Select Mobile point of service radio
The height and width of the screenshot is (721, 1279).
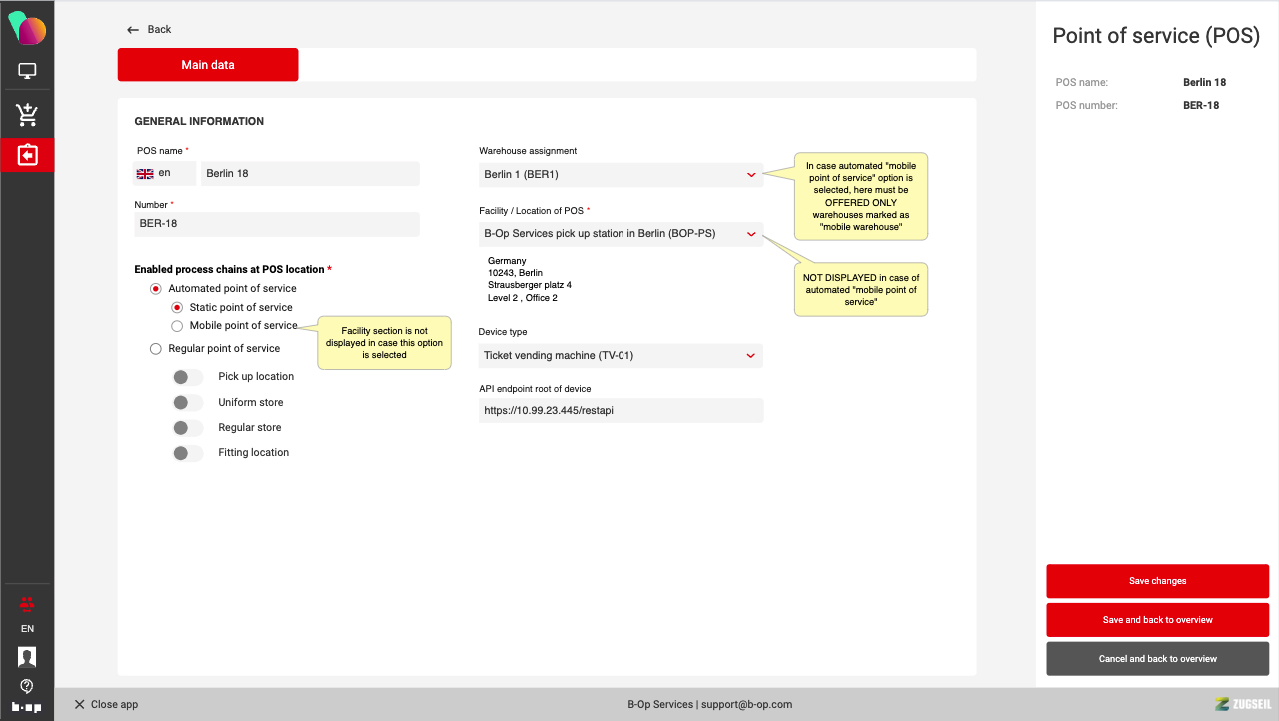pos(177,326)
